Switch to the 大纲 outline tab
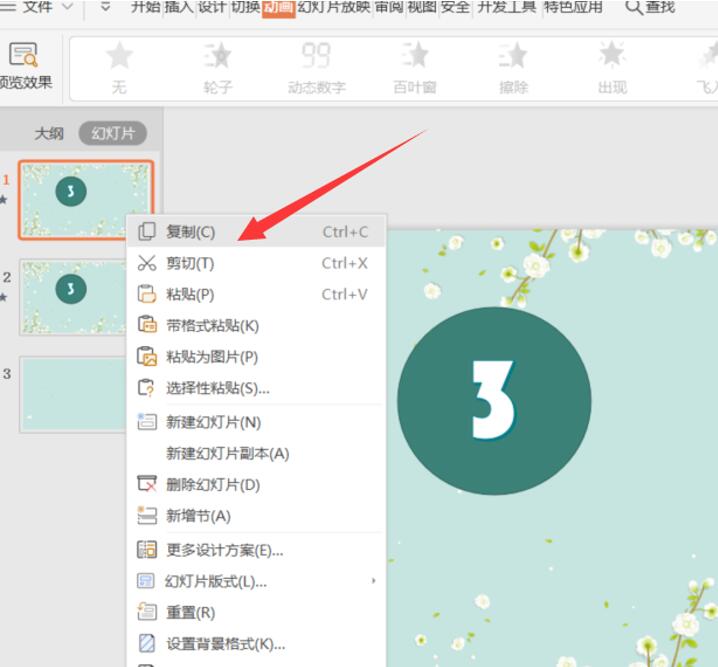The height and width of the screenshot is (667, 718). (49, 134)
